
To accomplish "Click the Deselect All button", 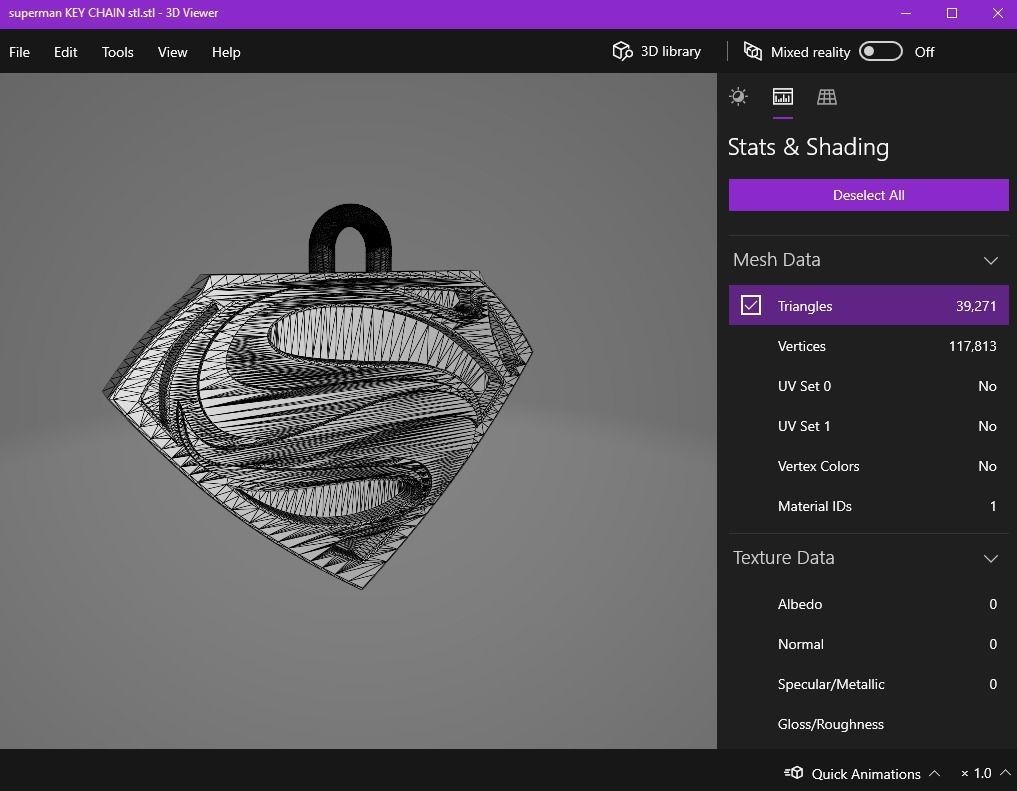I will (868, 195).
